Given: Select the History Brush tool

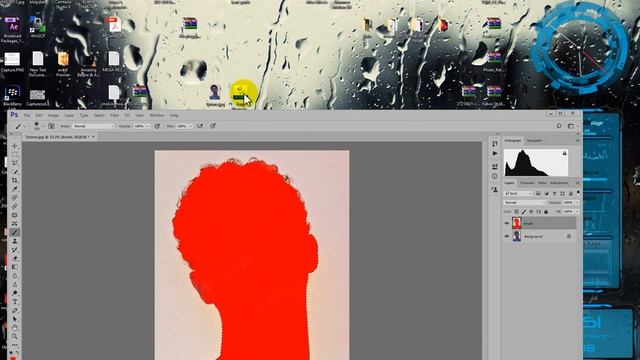Looking at the screenshot, I should pos(15,249).
